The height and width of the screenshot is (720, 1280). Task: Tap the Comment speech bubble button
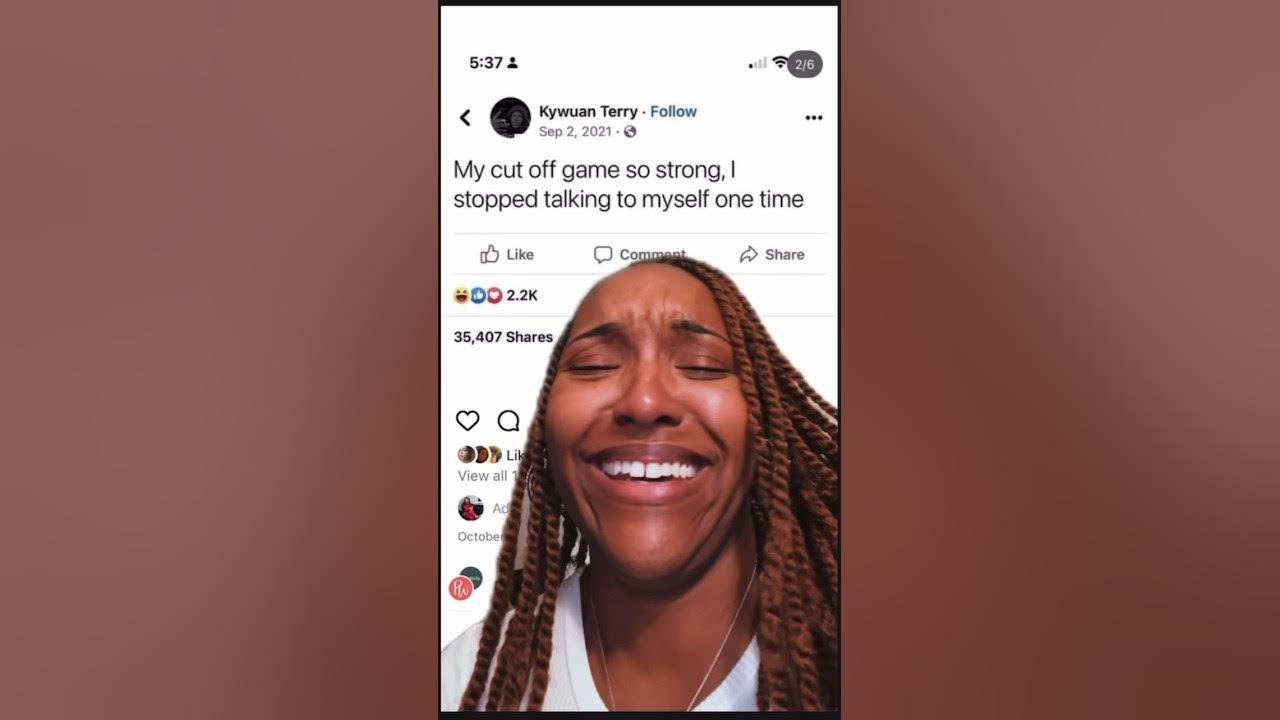click(x=640, y=254)
